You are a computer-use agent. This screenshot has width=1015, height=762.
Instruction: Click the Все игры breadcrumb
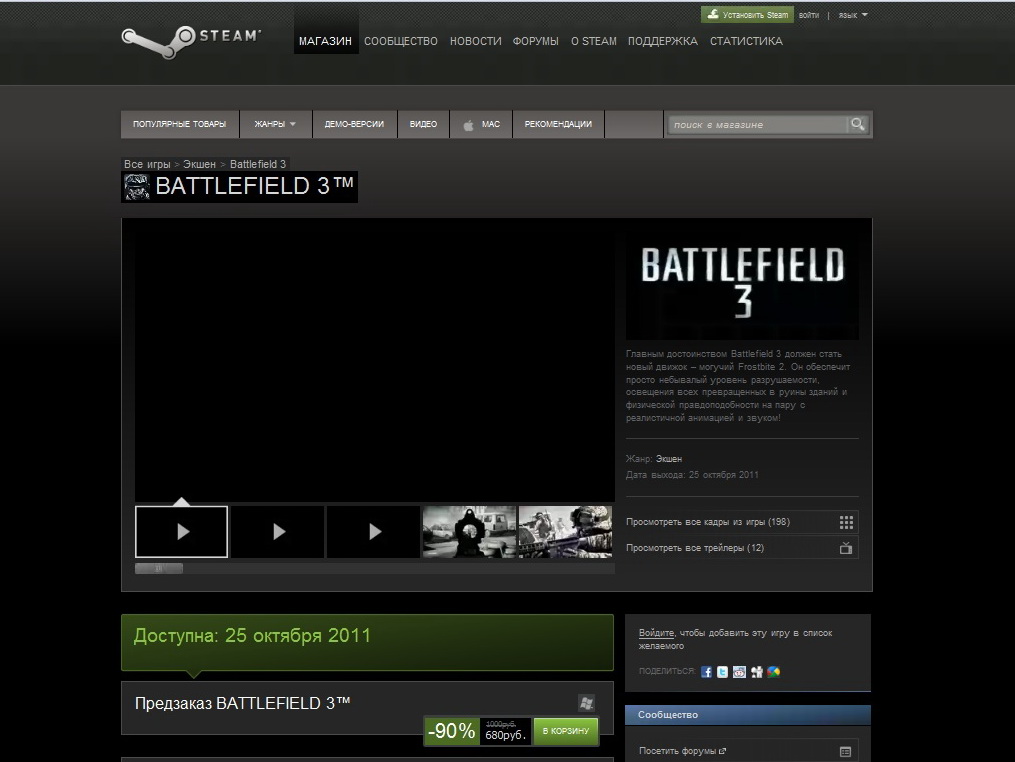[148, 164]
